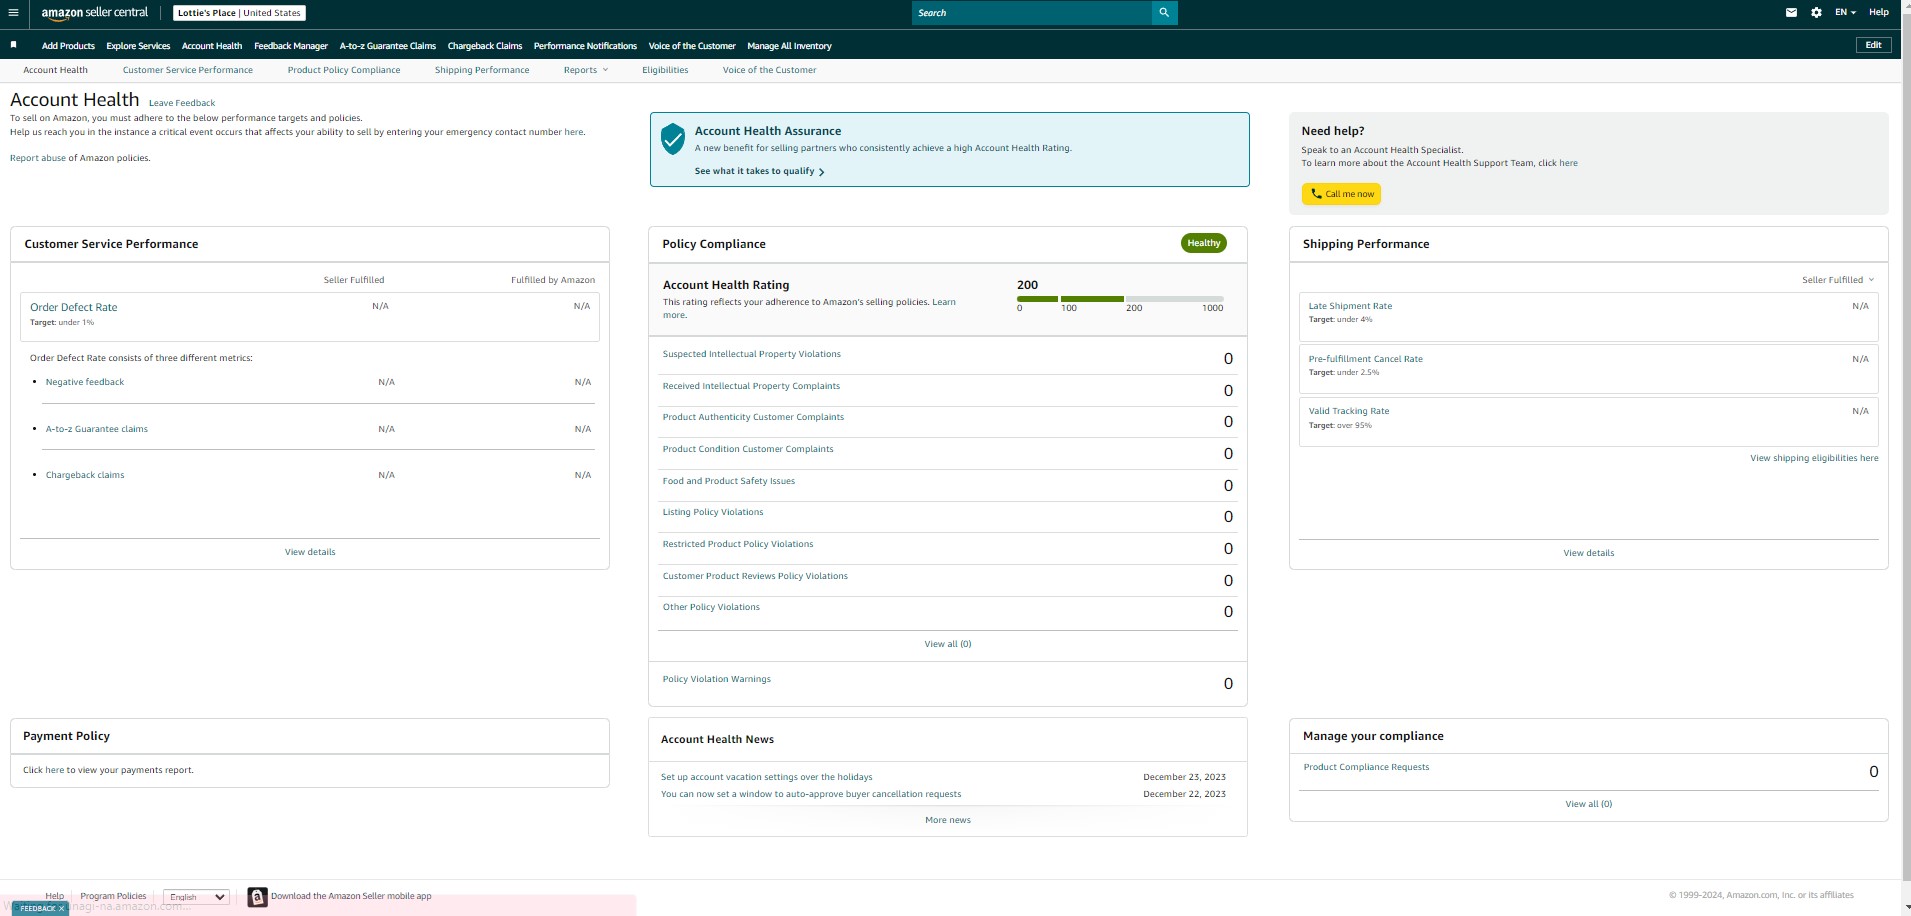
Task: Open Received Intellectual Property Complaints
Action: click(x=751, y=386)
